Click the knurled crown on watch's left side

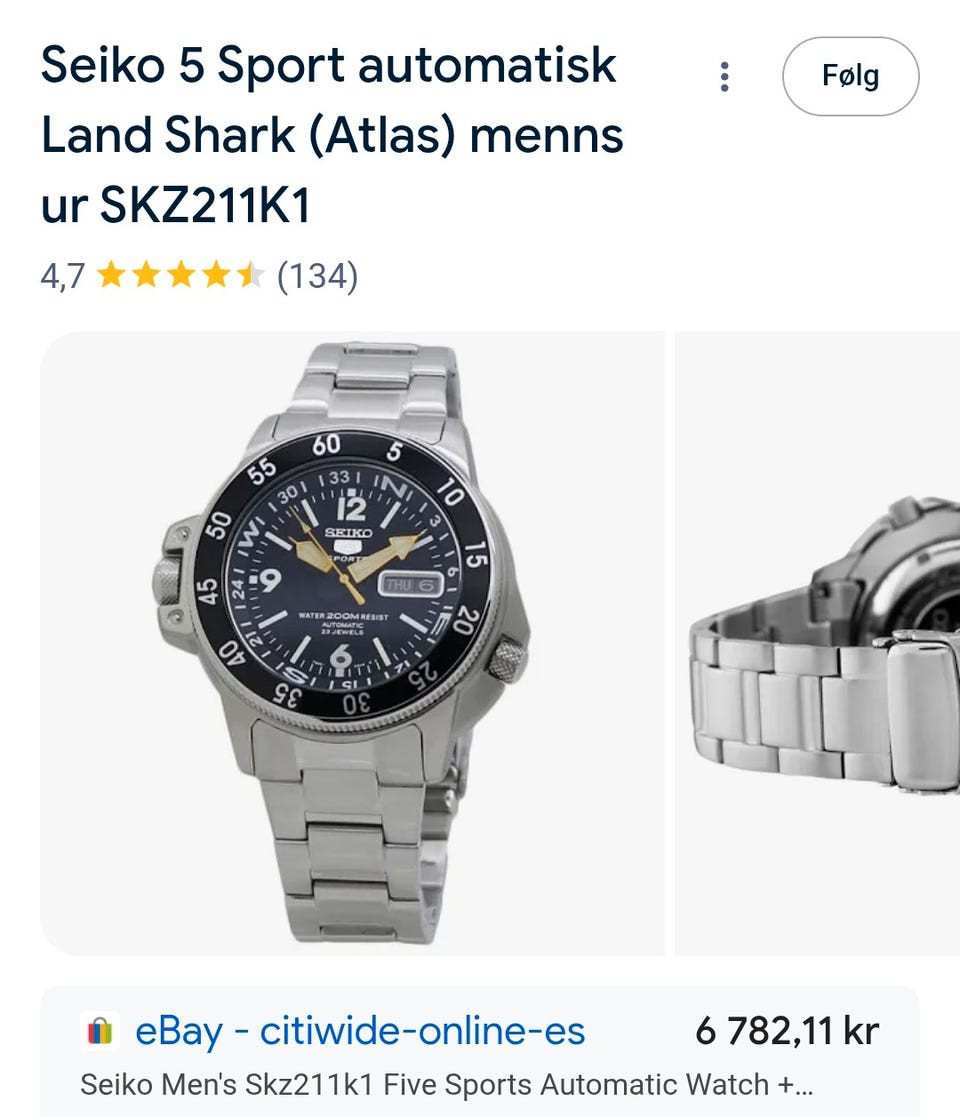point(168,579)
